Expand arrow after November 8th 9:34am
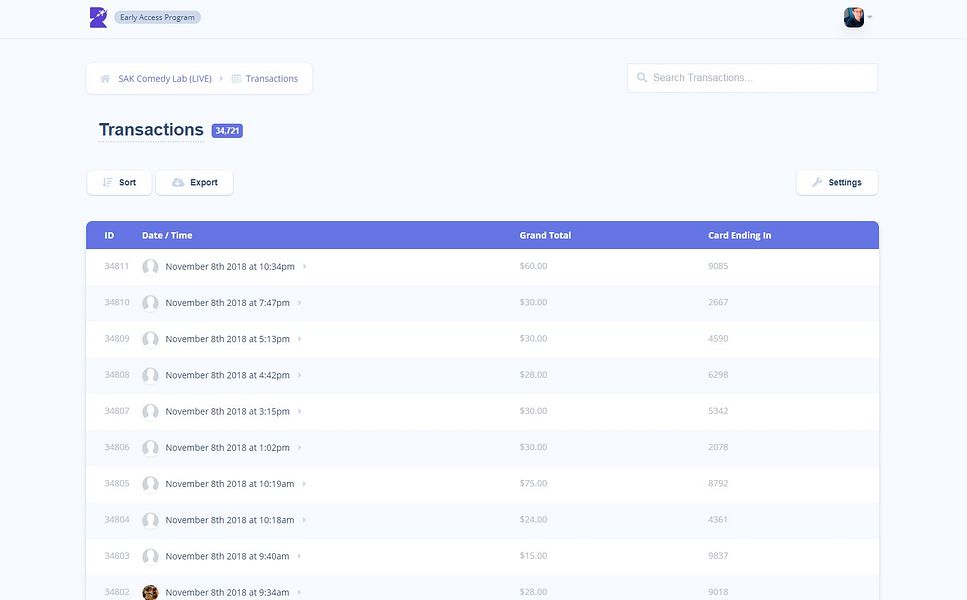Screen dimensions: 967x600 (x=299, y=593)
